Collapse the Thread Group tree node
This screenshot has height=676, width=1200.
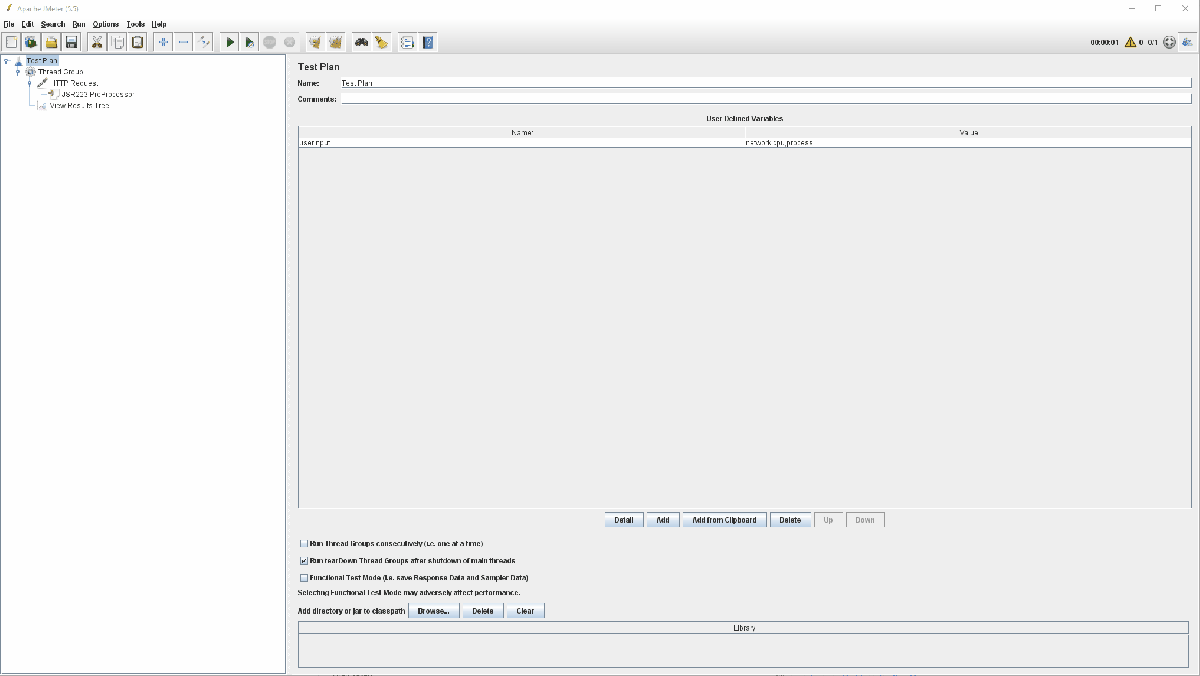point(17,72)
